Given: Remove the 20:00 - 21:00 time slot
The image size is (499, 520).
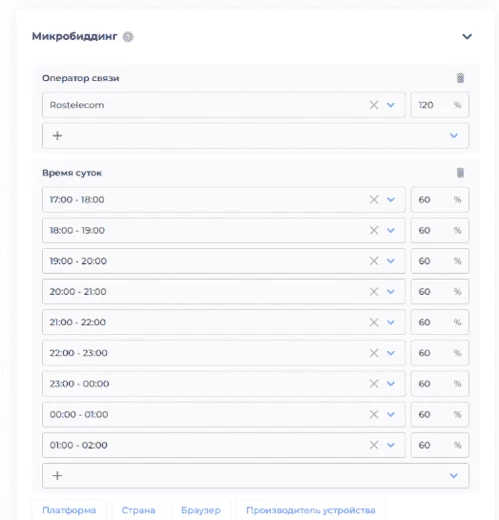Looking at the screenshot, I should [374, 292].
